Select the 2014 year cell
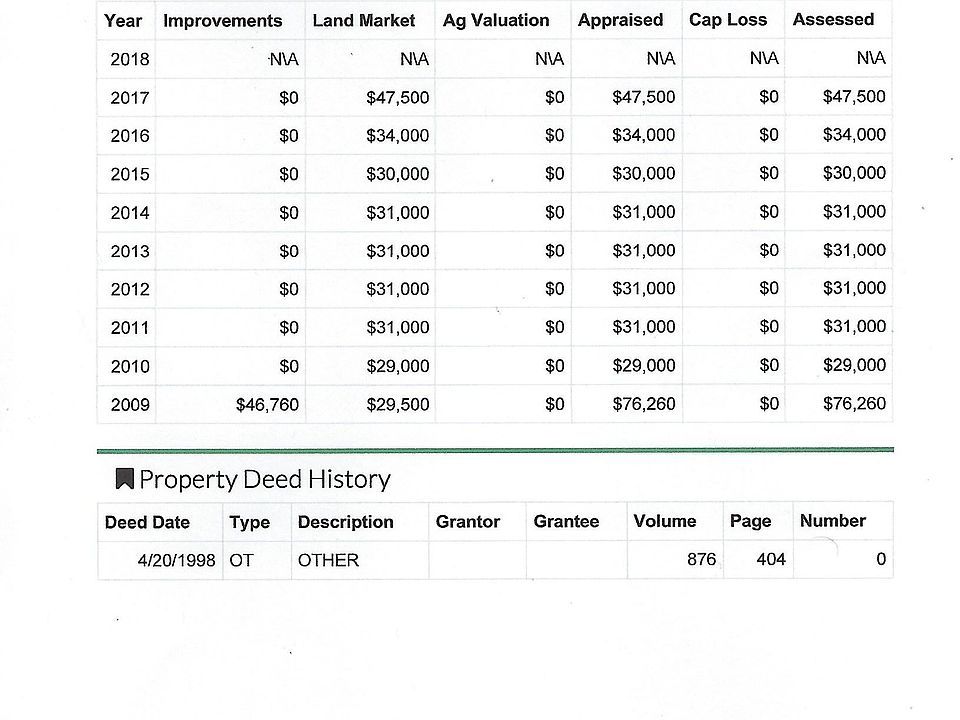 pos(130,213)
